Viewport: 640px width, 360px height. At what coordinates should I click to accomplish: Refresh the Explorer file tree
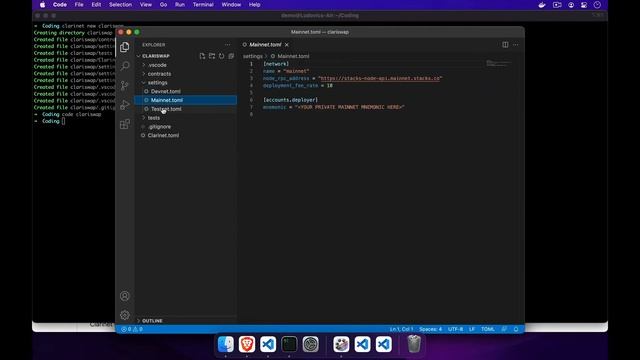click(x=222, y=56)
